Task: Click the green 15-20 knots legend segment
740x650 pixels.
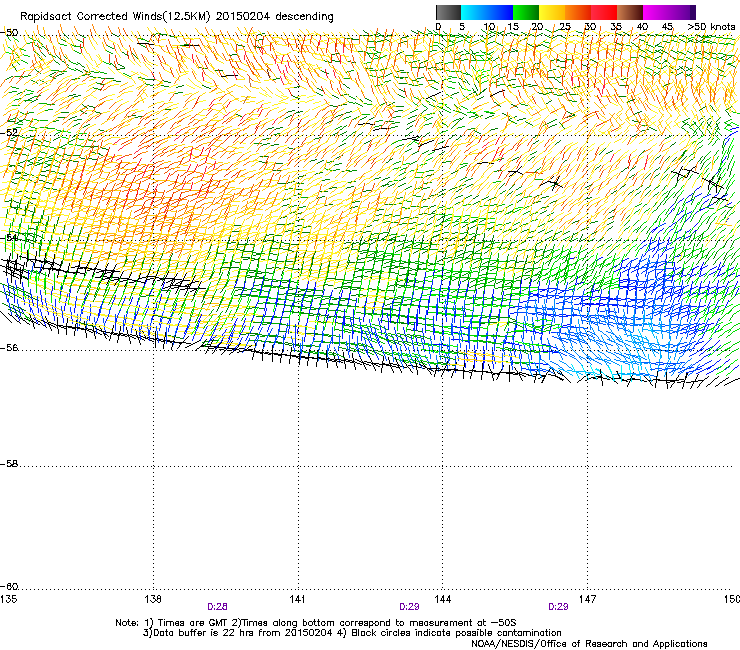Action: [x=526, y=12]
